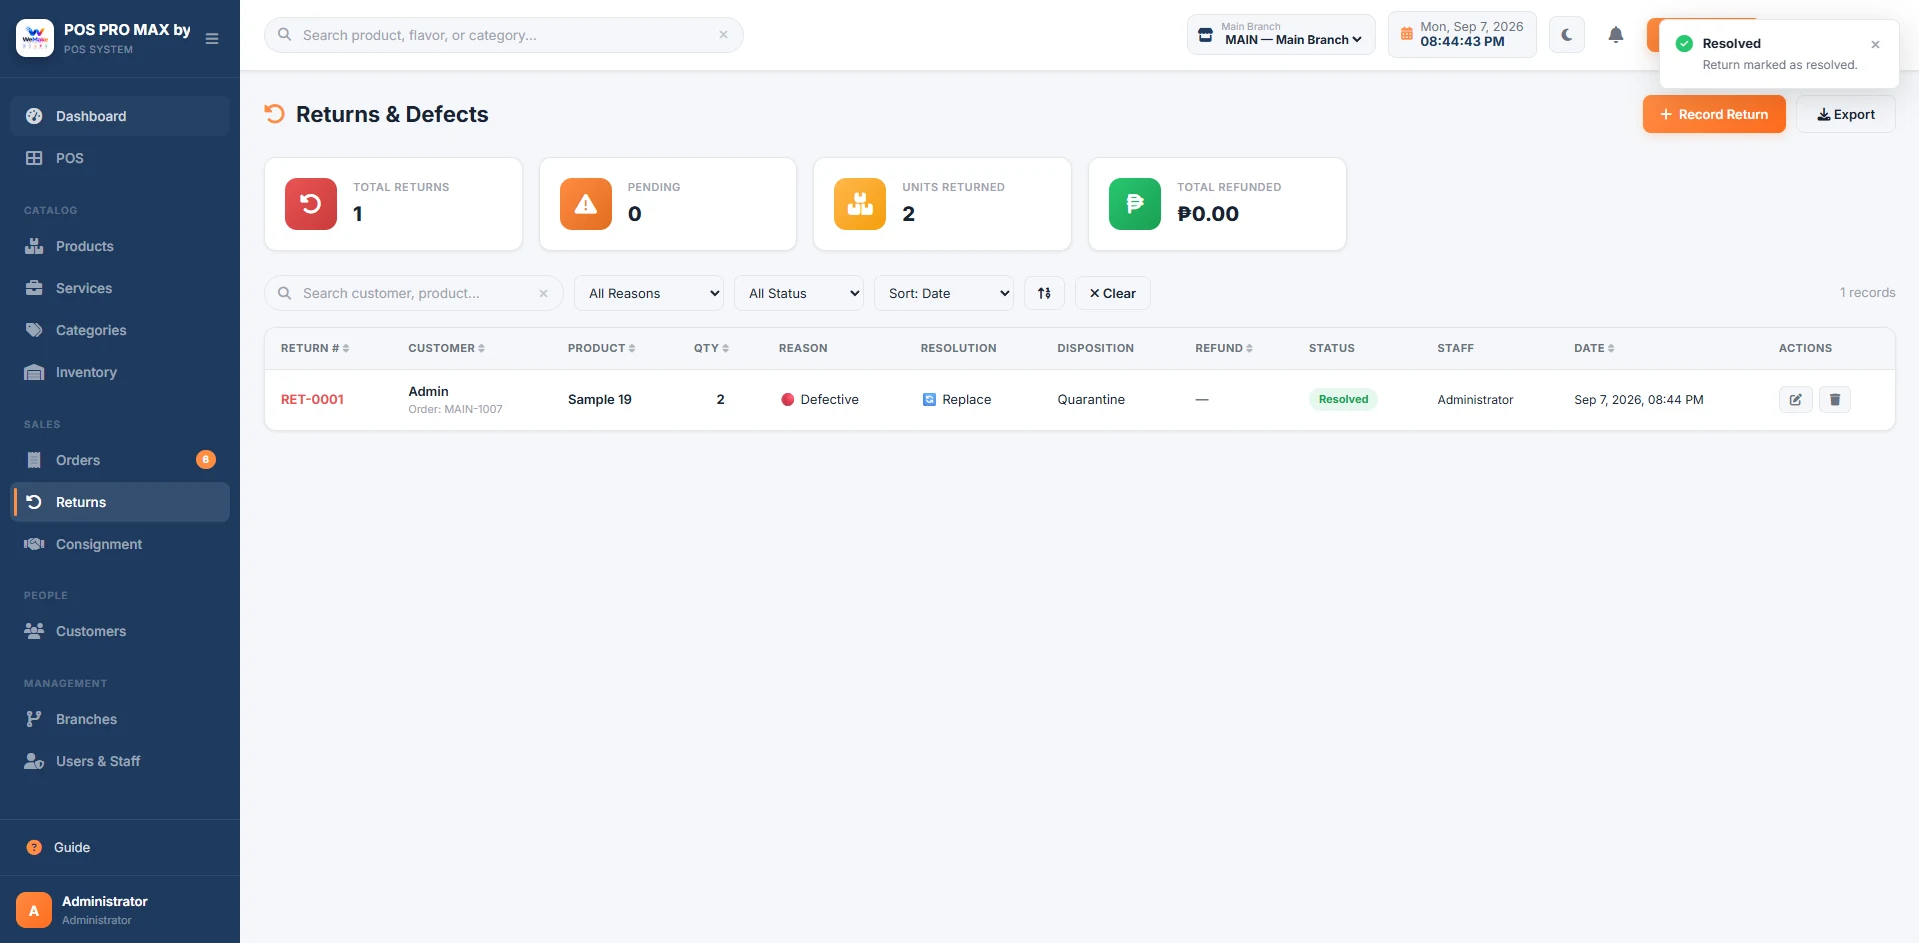Export the returns list
The width and height of the screenshot is (1919, 943).
pos(1846,114)
